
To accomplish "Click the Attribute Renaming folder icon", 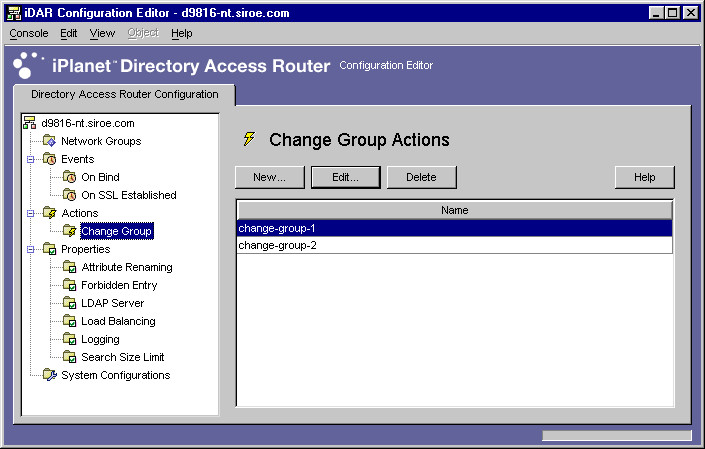I will 70,267.
